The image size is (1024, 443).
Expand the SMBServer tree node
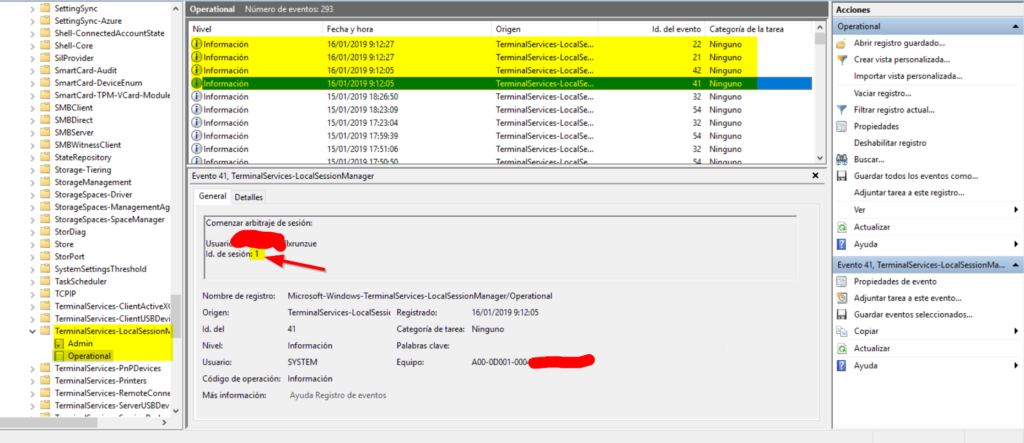tap(33, 133)
